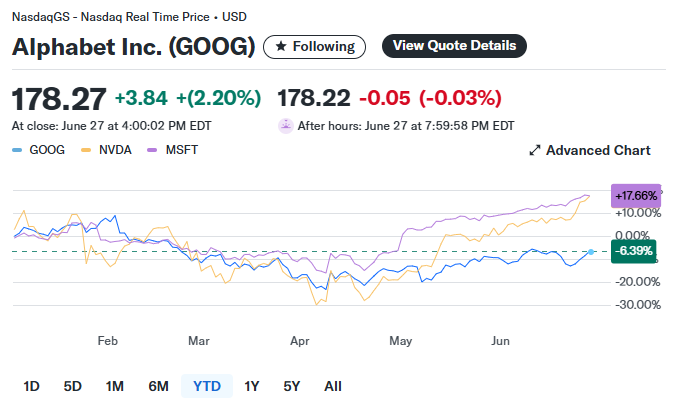Click the blue endpoint dot on GOOG line
The width and height of the screenshot is (674, 400).
[x=591, y=252]
